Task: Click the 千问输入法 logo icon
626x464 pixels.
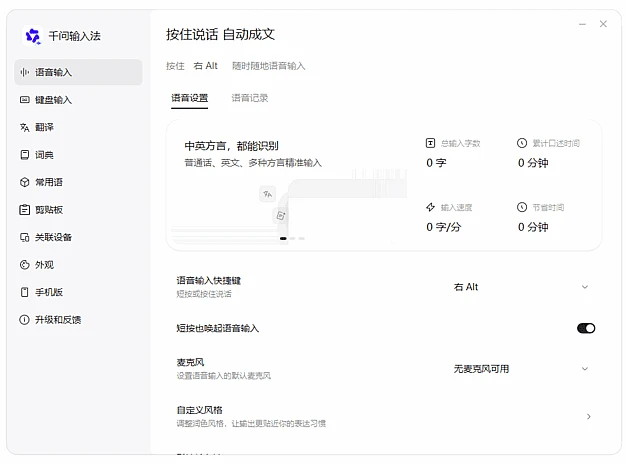Action: point(33,36)
